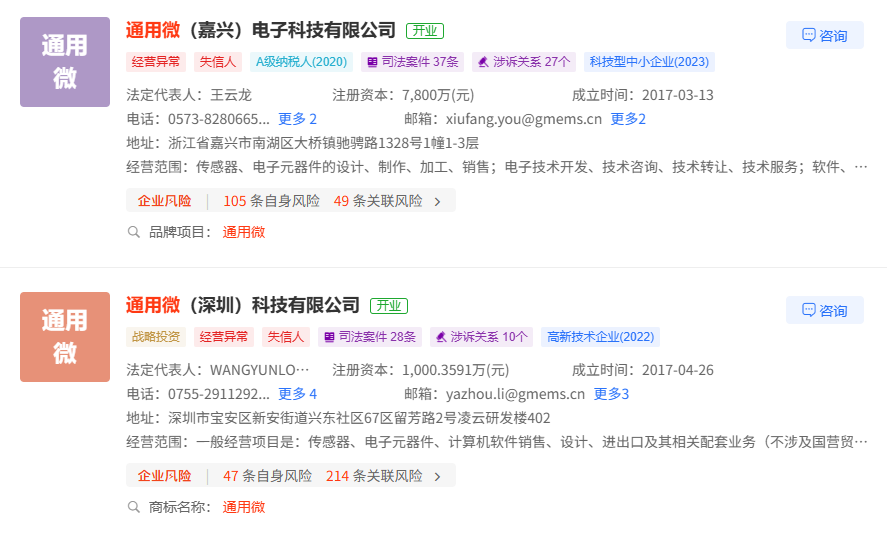Expand 更多2 emails next to xiufang.you@gmems.cn

click(x=628, y=119)
